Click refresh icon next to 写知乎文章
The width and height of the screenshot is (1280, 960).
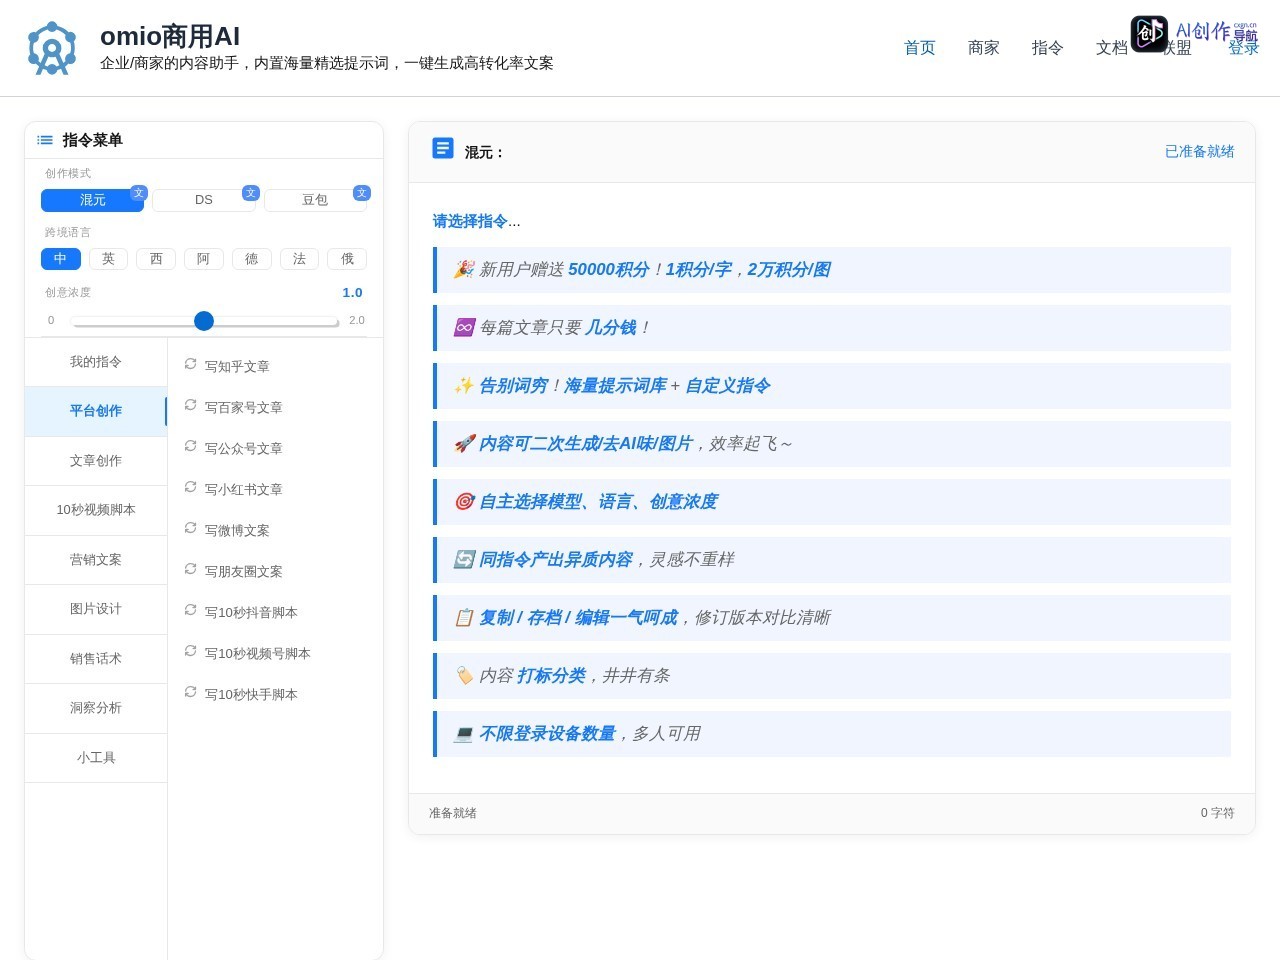[190, 364]
